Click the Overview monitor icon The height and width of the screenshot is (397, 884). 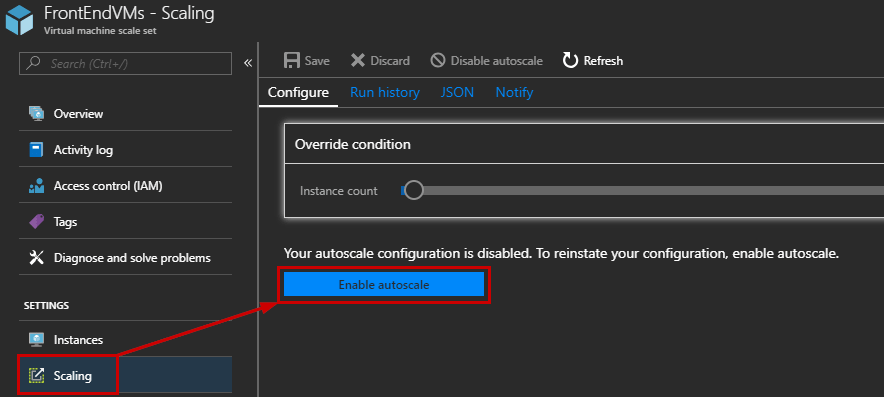(36, 113)
